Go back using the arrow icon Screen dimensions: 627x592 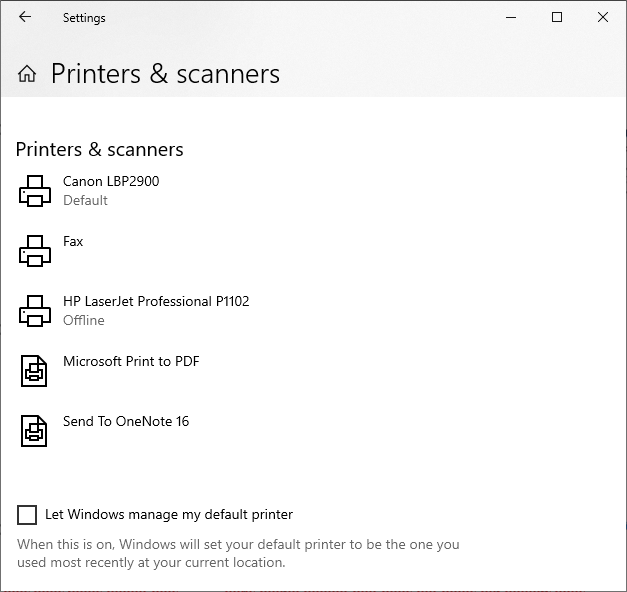pos(25,17)
